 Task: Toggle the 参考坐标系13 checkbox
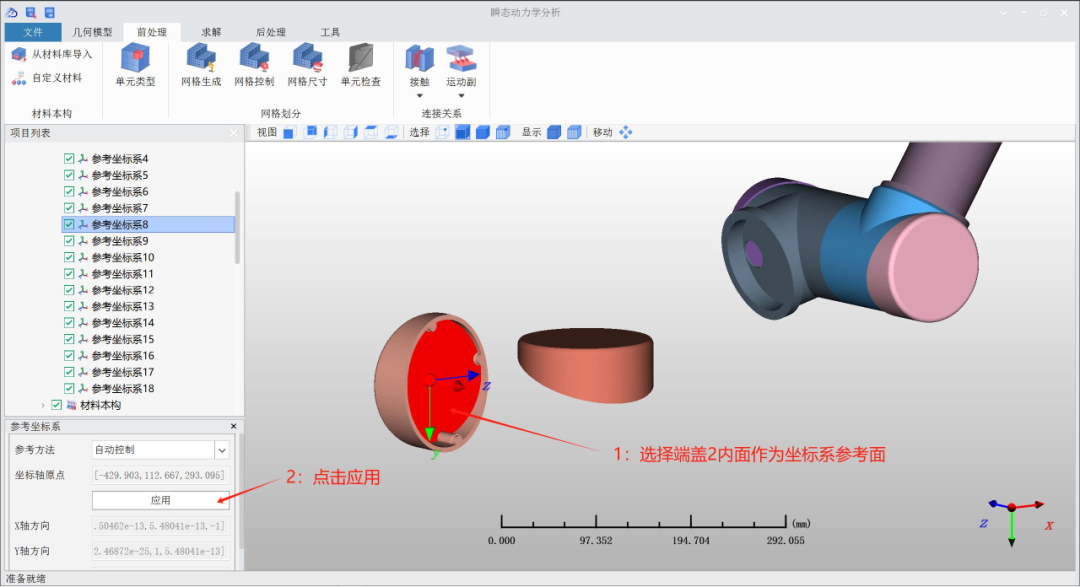pyautogui.click(x=69, y=307)
